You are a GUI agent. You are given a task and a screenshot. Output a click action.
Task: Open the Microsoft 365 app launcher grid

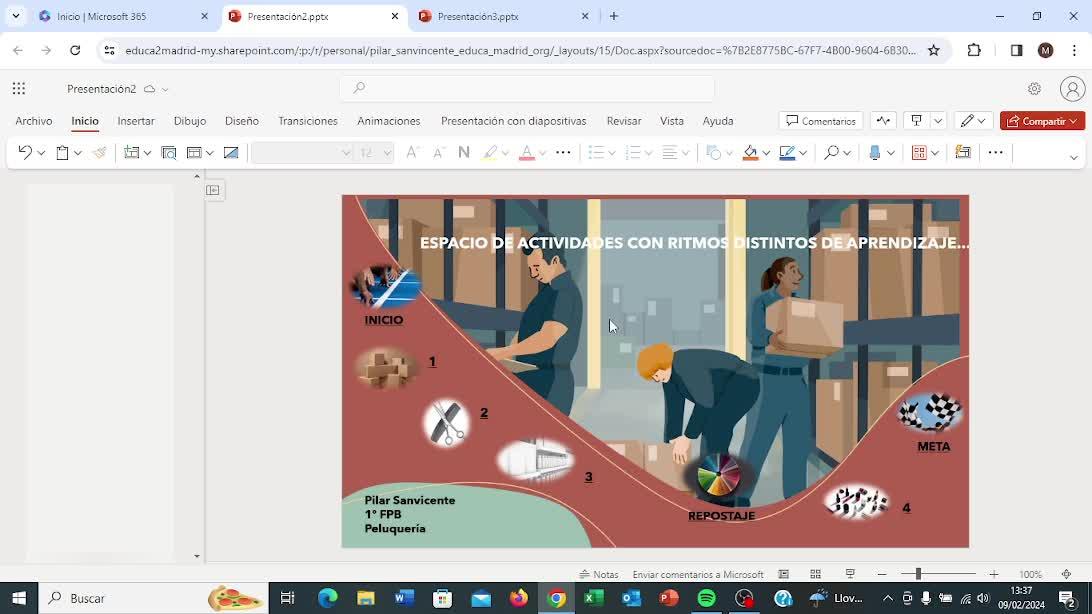click(19, 88)
